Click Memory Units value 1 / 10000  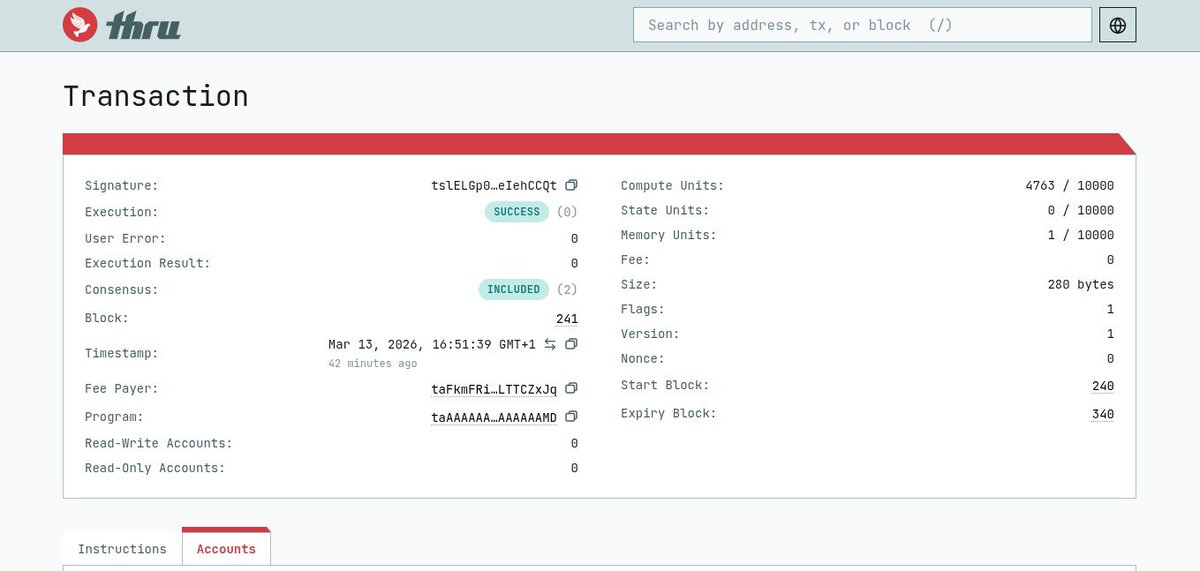pyautogui.click(x=1081, y=235)
